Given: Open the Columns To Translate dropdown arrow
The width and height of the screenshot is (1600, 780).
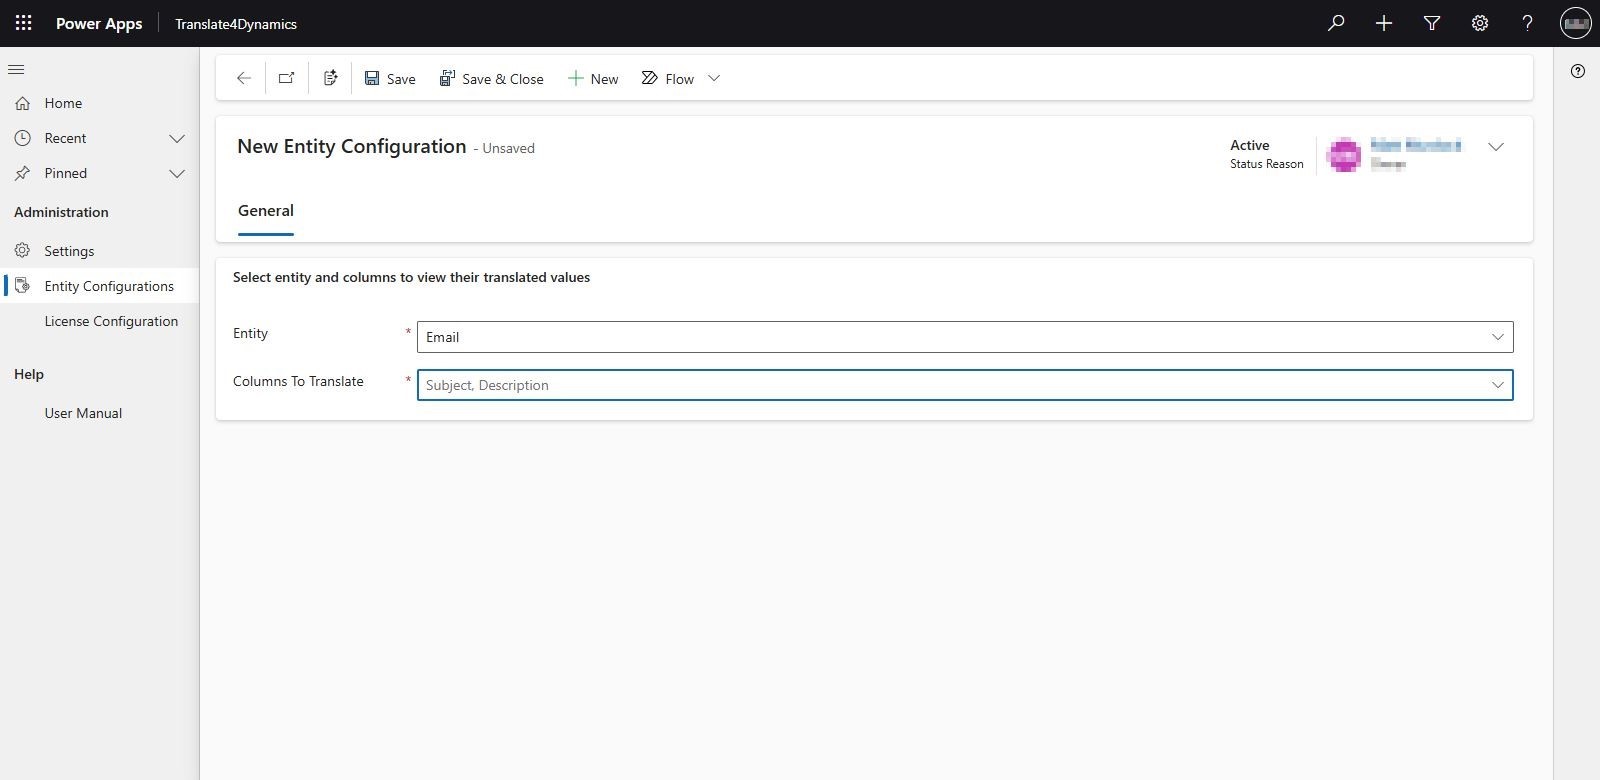Looking at the screenshot, I should 1498,385.
